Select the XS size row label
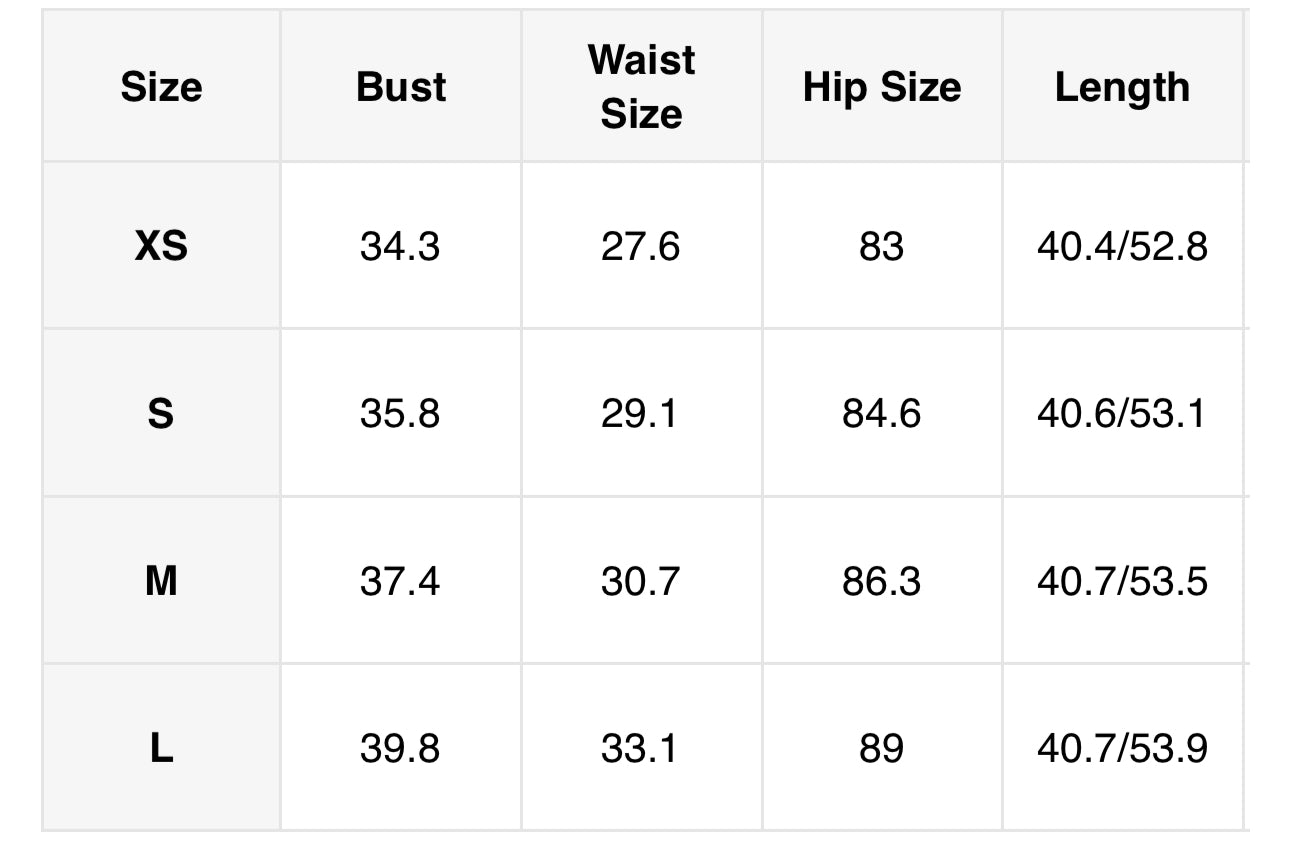1290x850 pixels. [161, 245]
